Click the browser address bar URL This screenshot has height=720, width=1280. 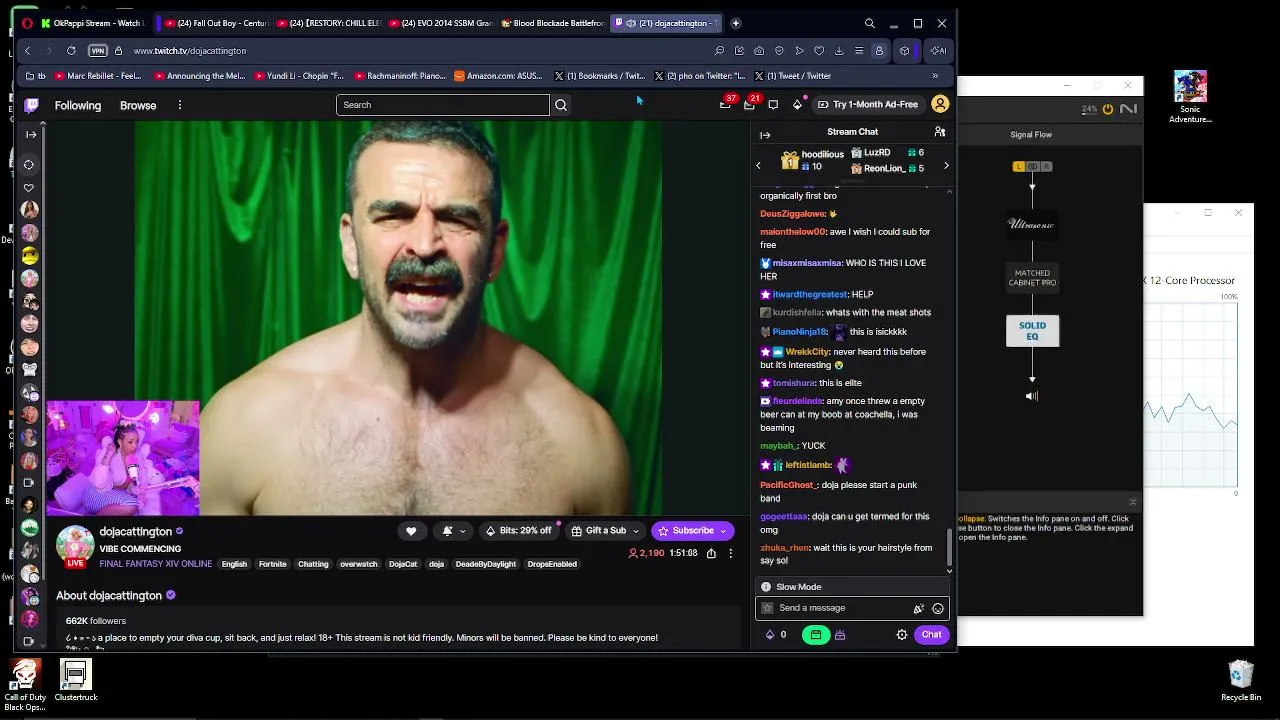coord(190,51)
